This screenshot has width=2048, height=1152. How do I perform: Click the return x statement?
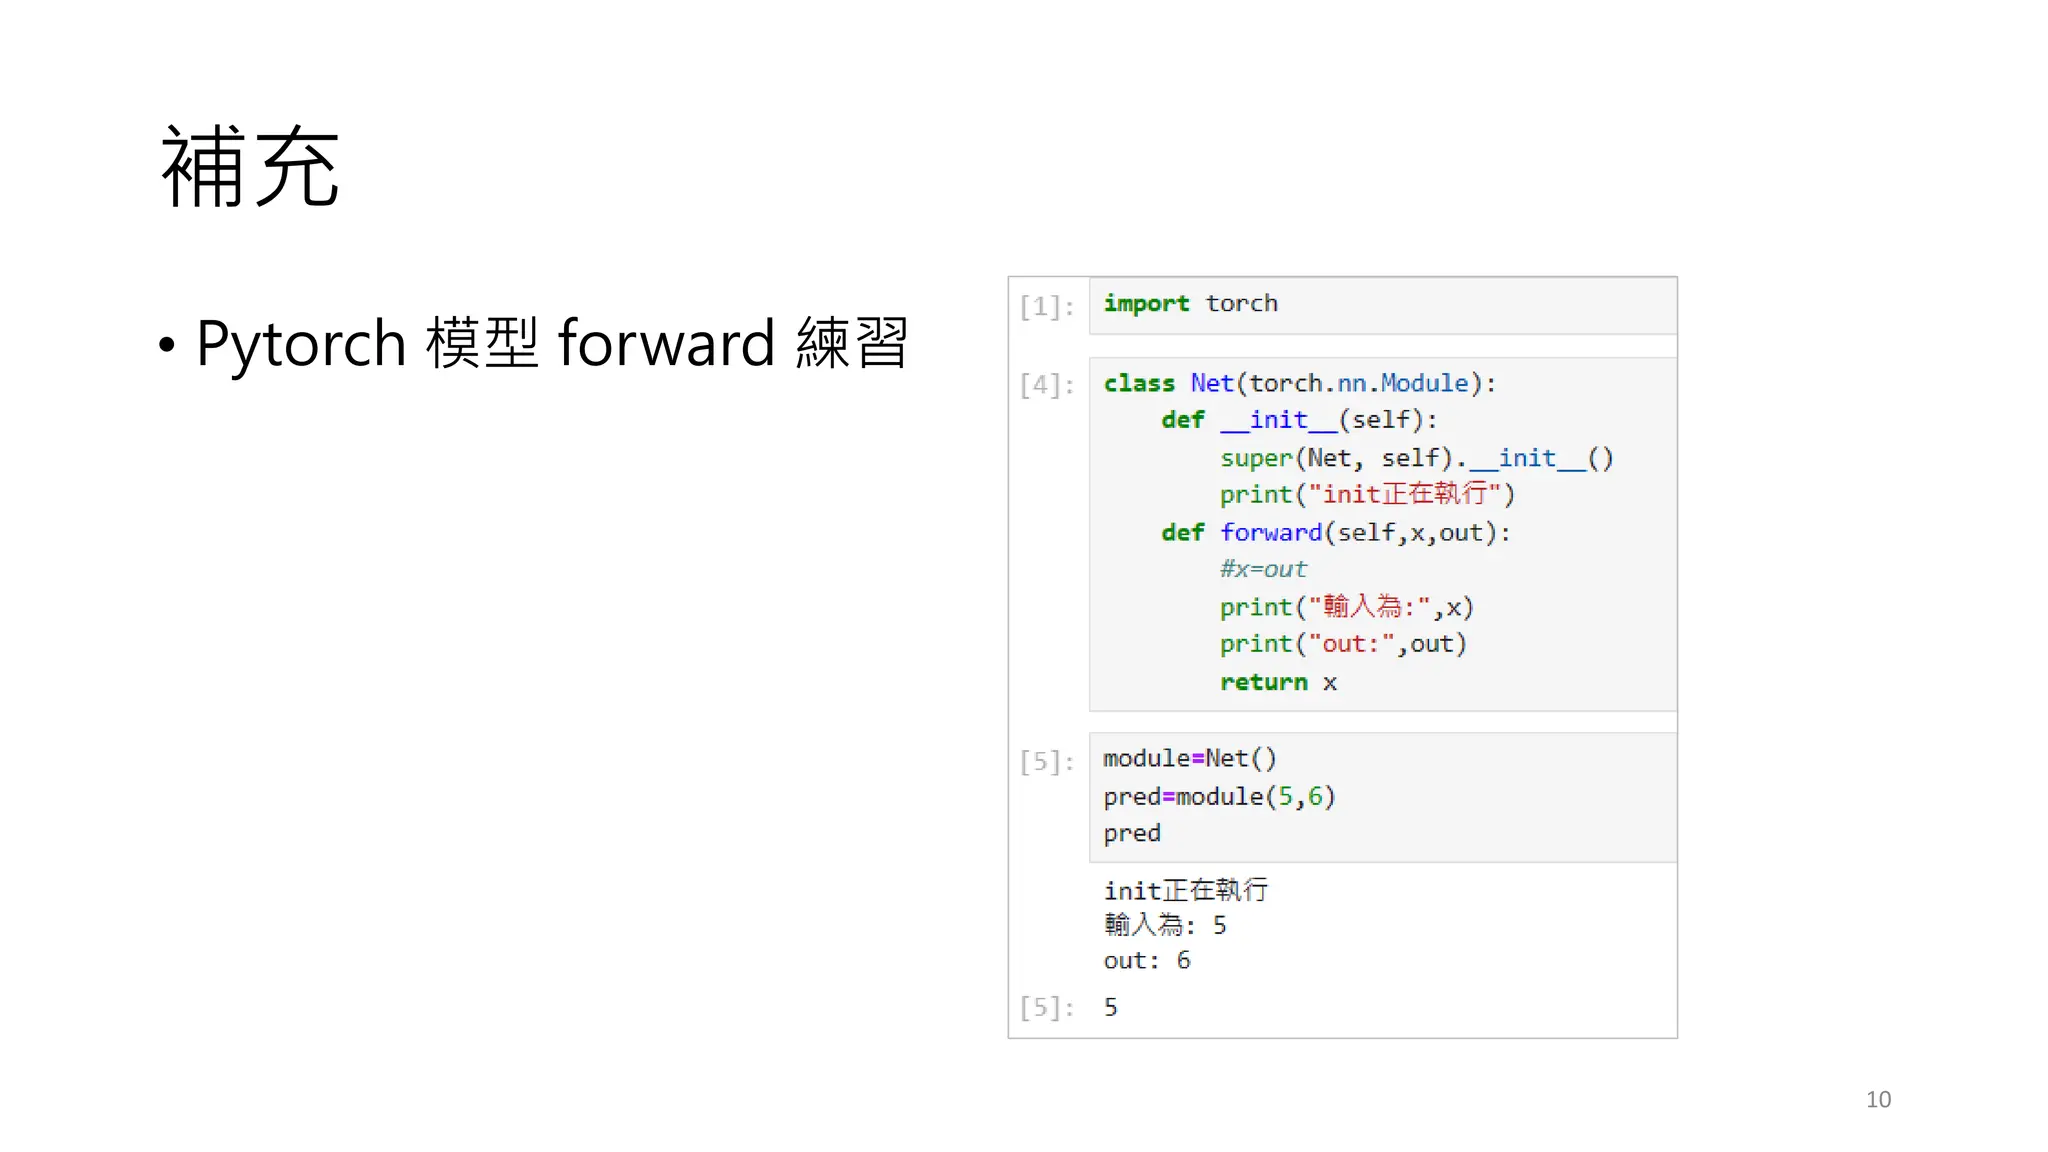click(x=1278, y=682)
